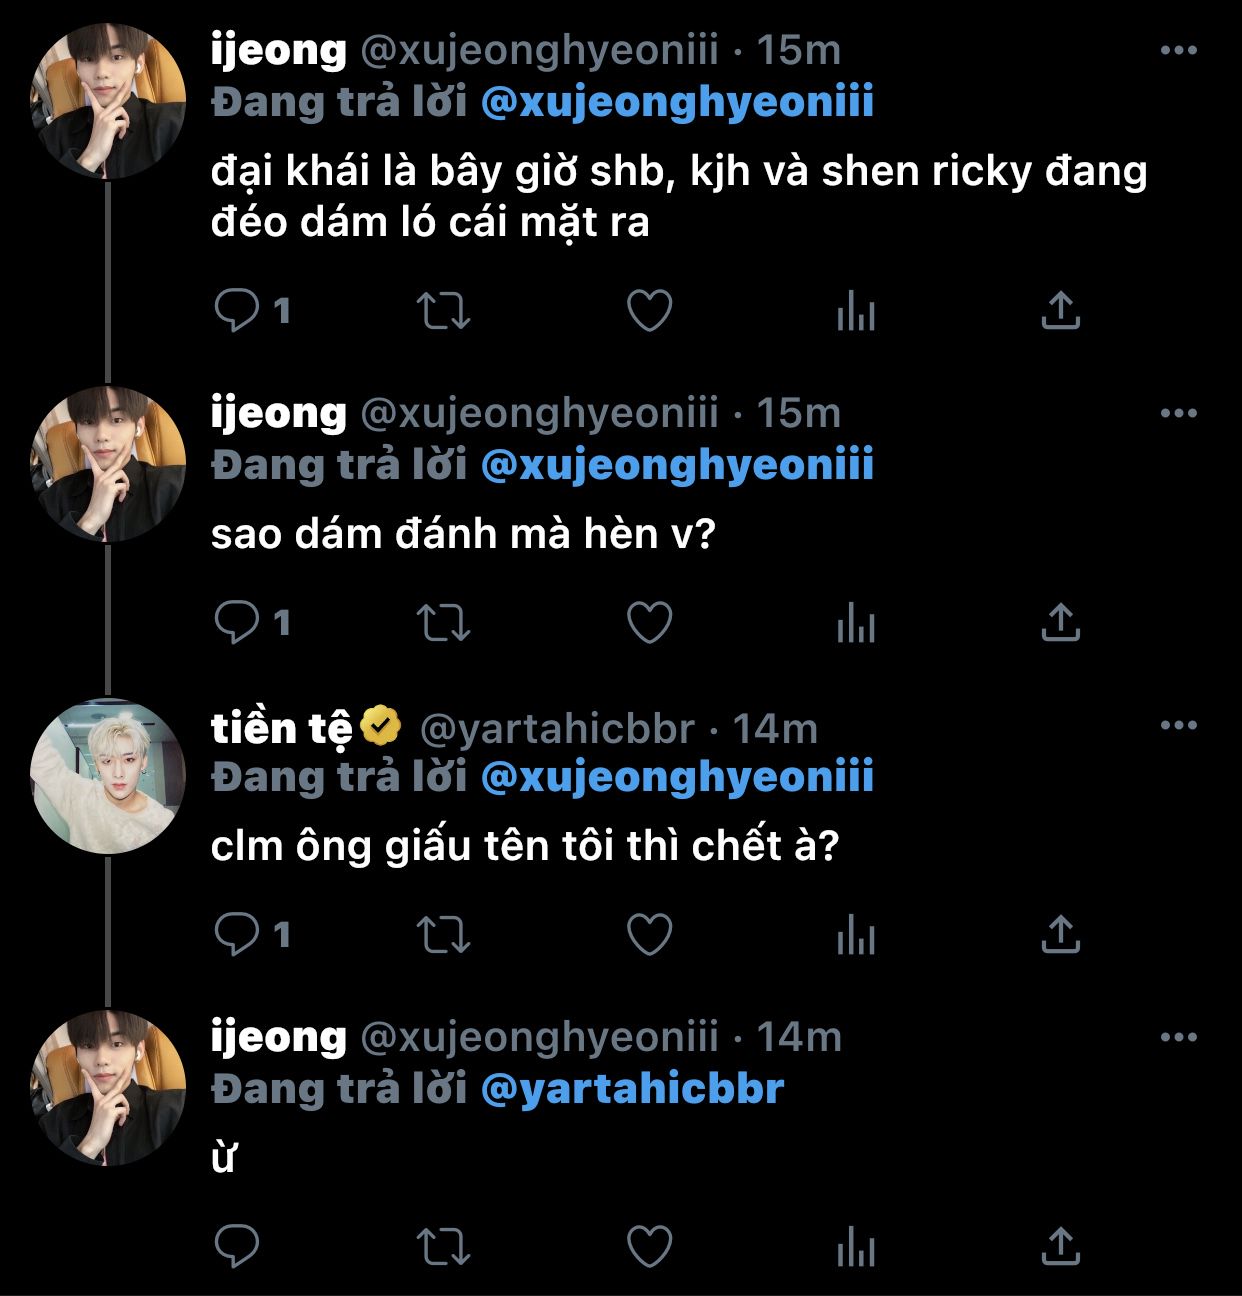This screenshot has height=1296, width=1242.
Task: Like the tiền tệ tweet
Action: point(649,935)
